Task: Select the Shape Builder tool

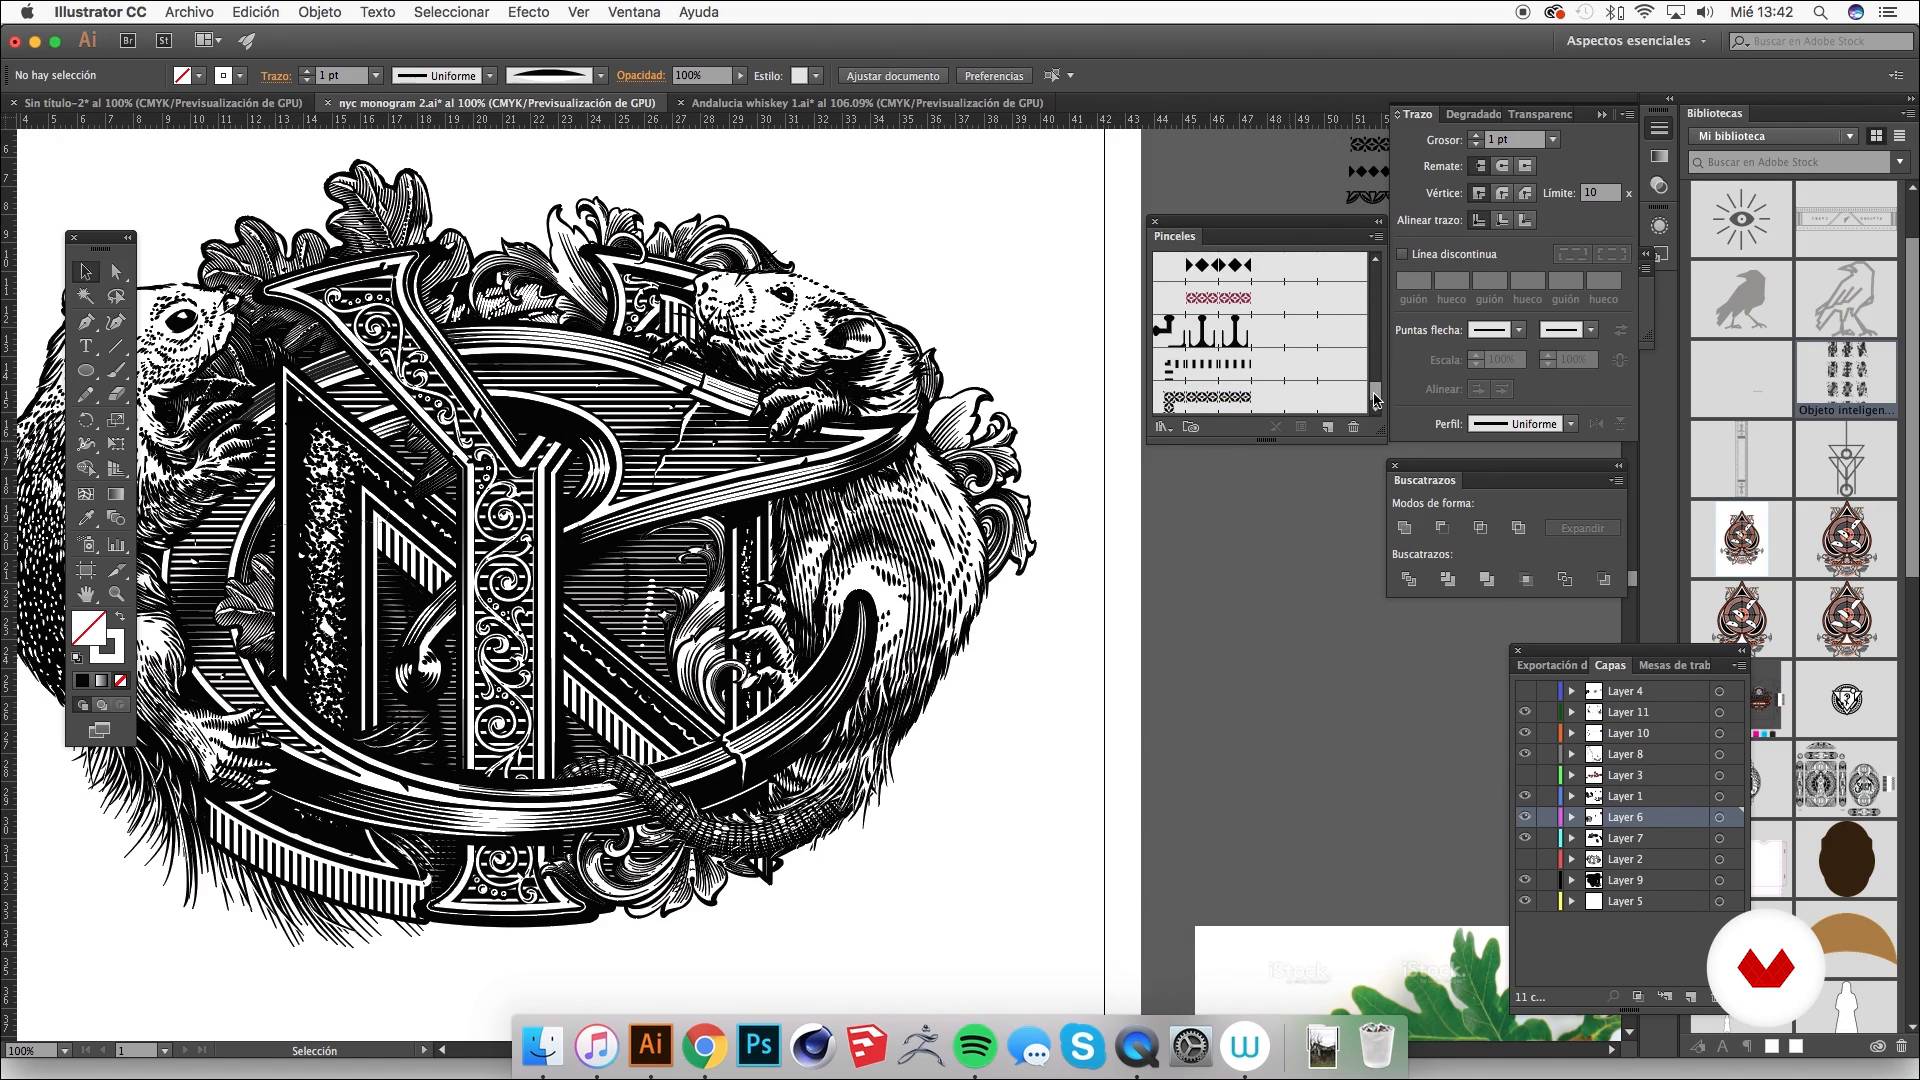Action: [86, 469]
